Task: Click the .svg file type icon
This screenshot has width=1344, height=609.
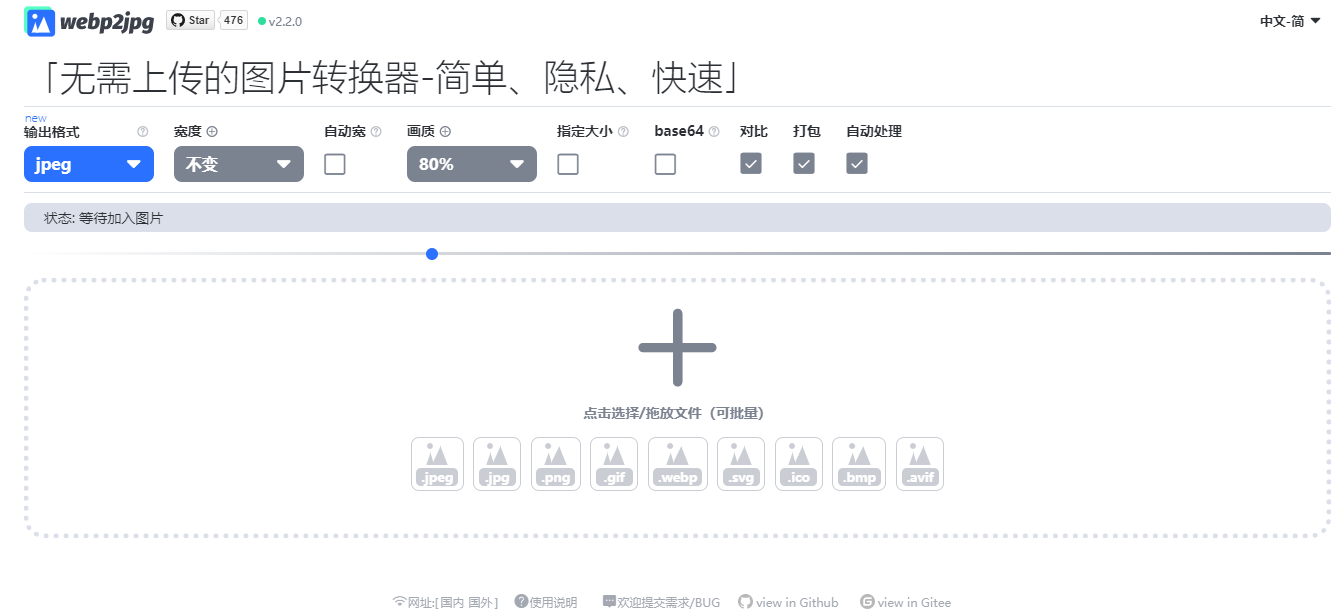Action: coord(740,463)
